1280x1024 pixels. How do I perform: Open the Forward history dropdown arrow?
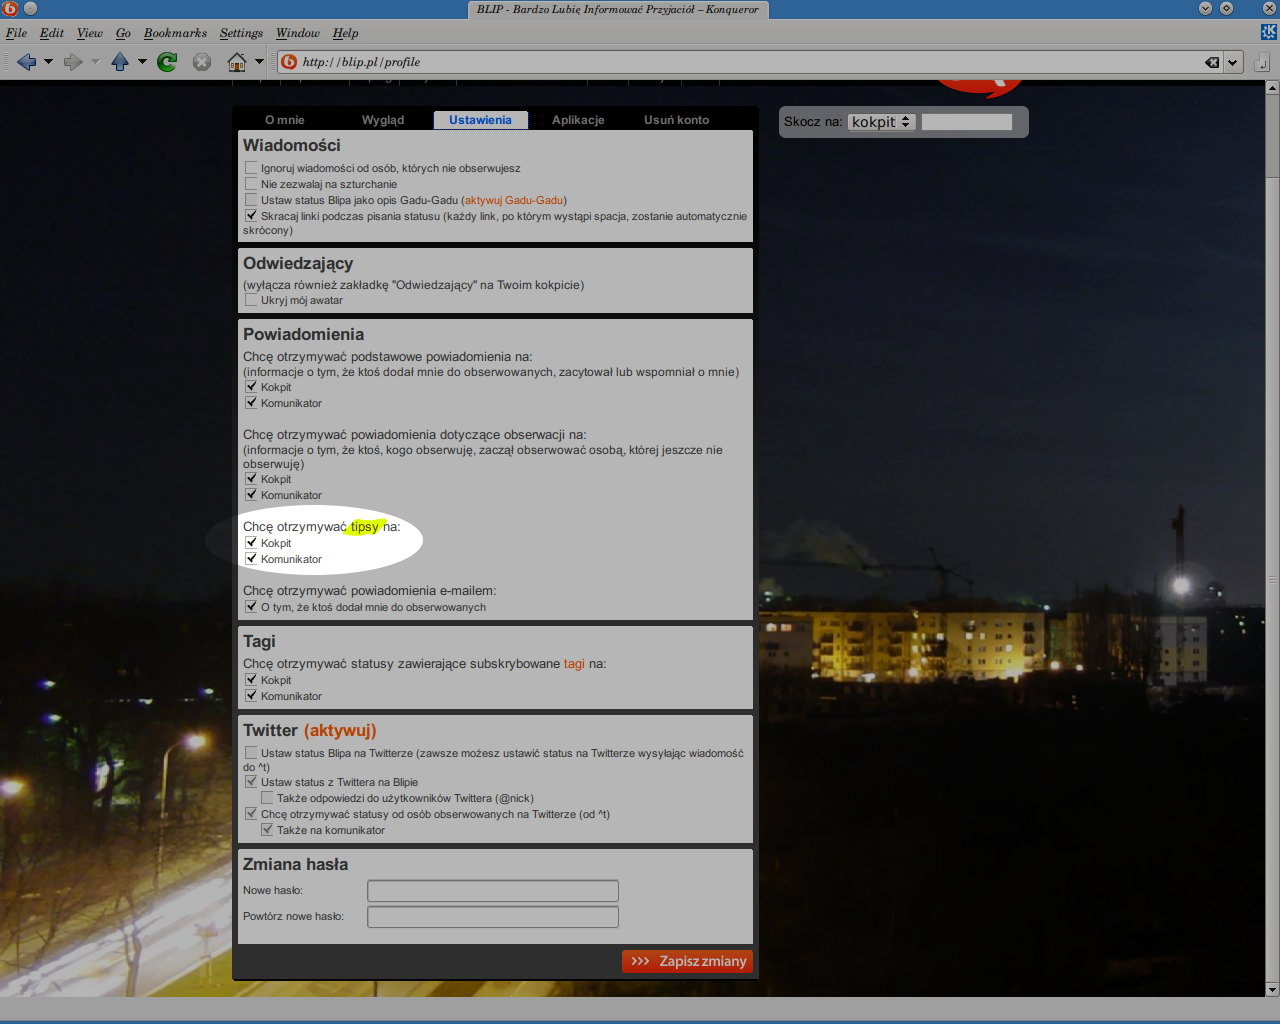coord(95,62)
